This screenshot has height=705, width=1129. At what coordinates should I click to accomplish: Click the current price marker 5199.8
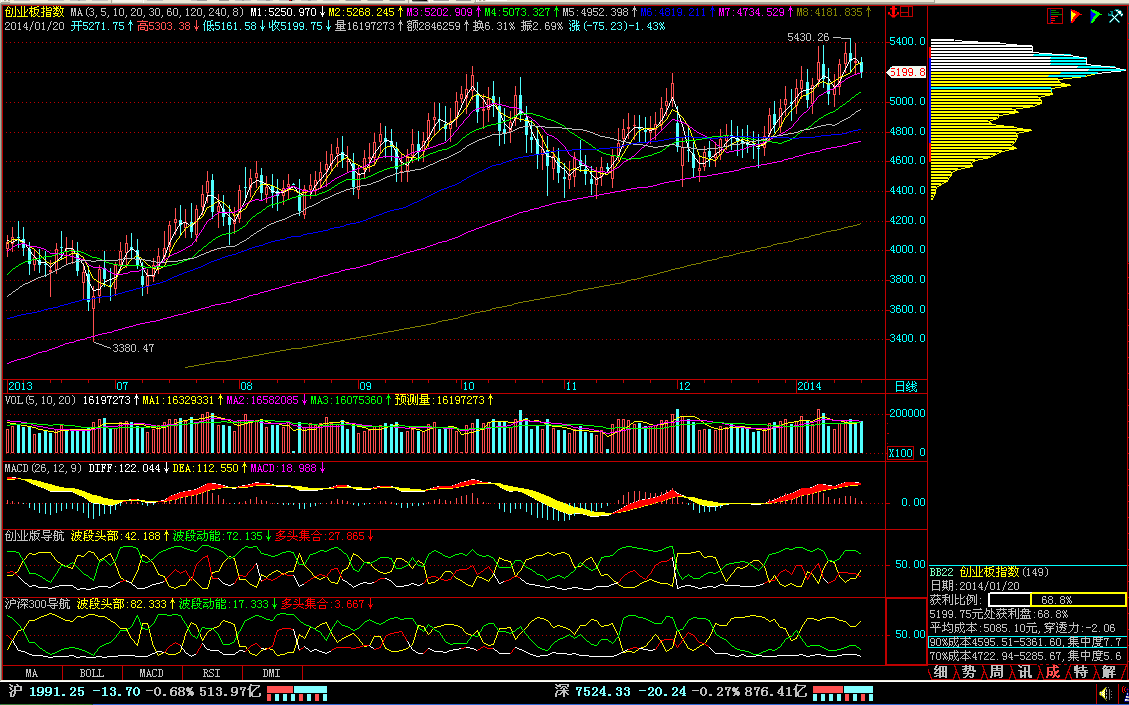[908, 72]
